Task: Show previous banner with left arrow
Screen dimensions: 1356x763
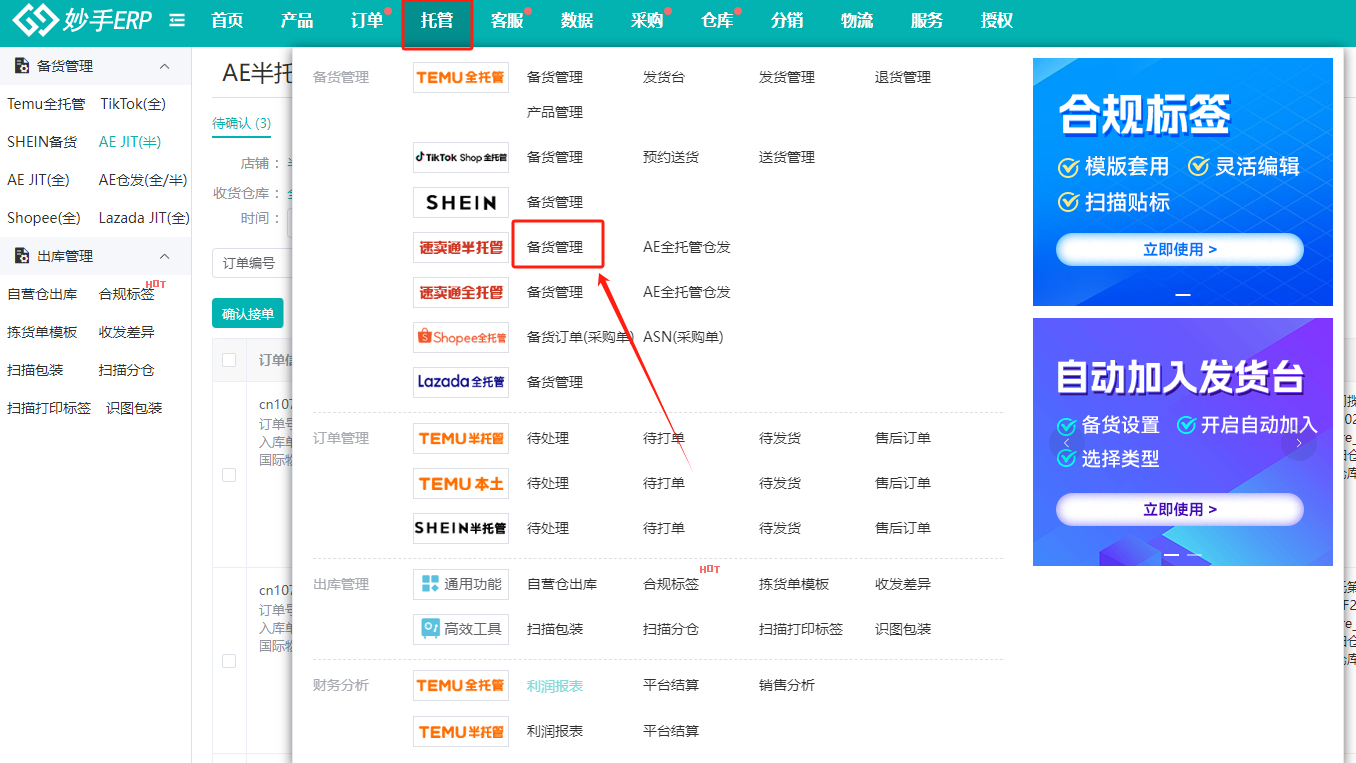Action: (x=1067, y=443)
